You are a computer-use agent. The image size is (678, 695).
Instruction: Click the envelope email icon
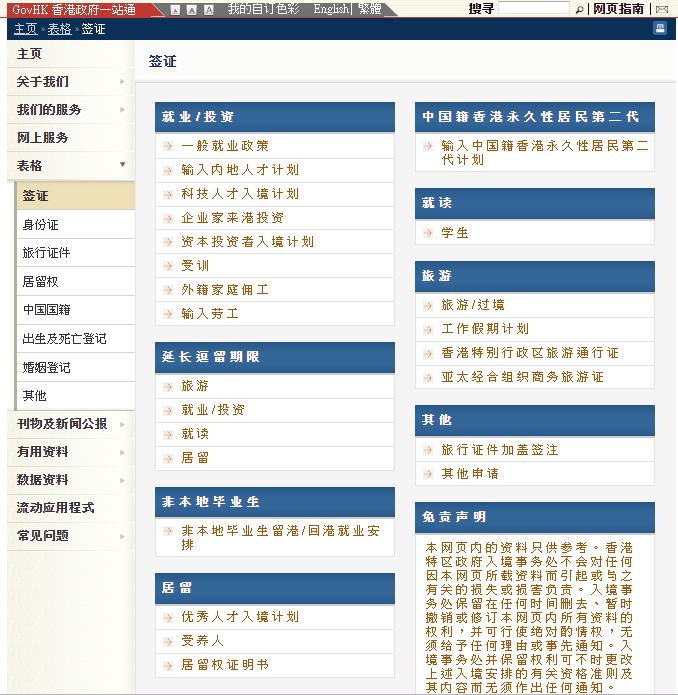click(x=662, y=9)
